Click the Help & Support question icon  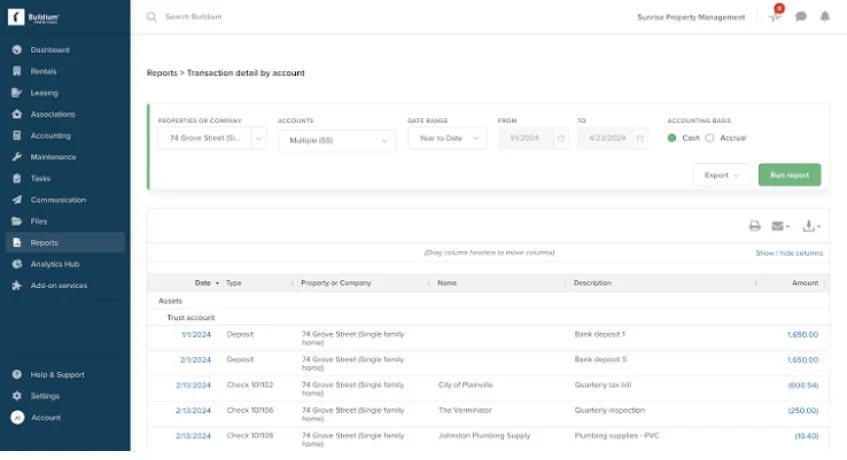(x=17, y=374)
